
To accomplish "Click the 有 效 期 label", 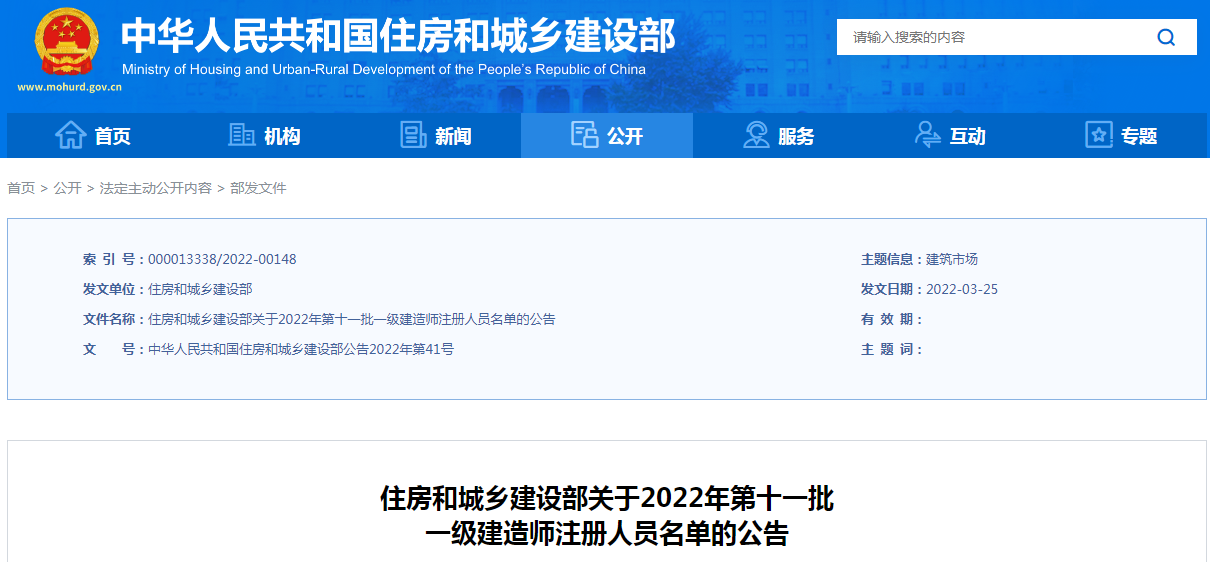I will point(892,319).
